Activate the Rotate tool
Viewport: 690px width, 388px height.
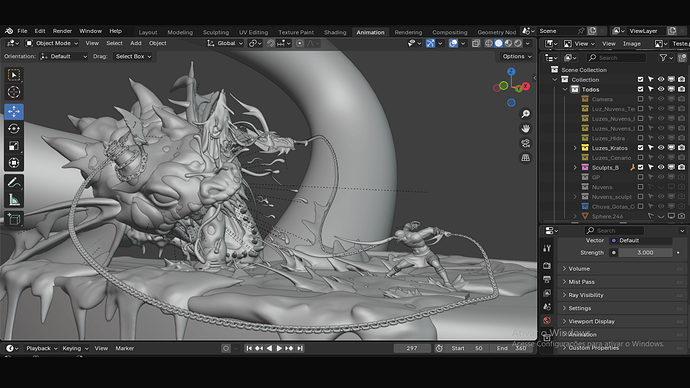[x=14, y=128]
